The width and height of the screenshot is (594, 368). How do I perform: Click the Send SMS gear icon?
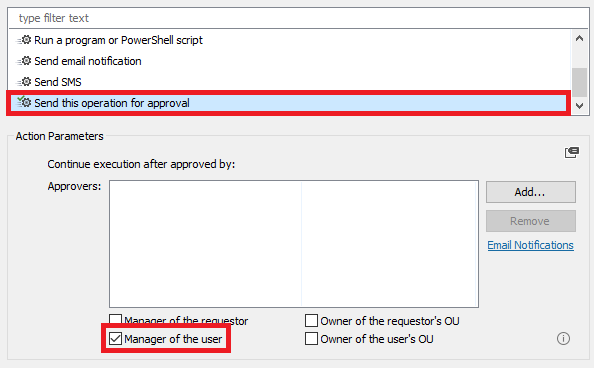pos(24,81)
